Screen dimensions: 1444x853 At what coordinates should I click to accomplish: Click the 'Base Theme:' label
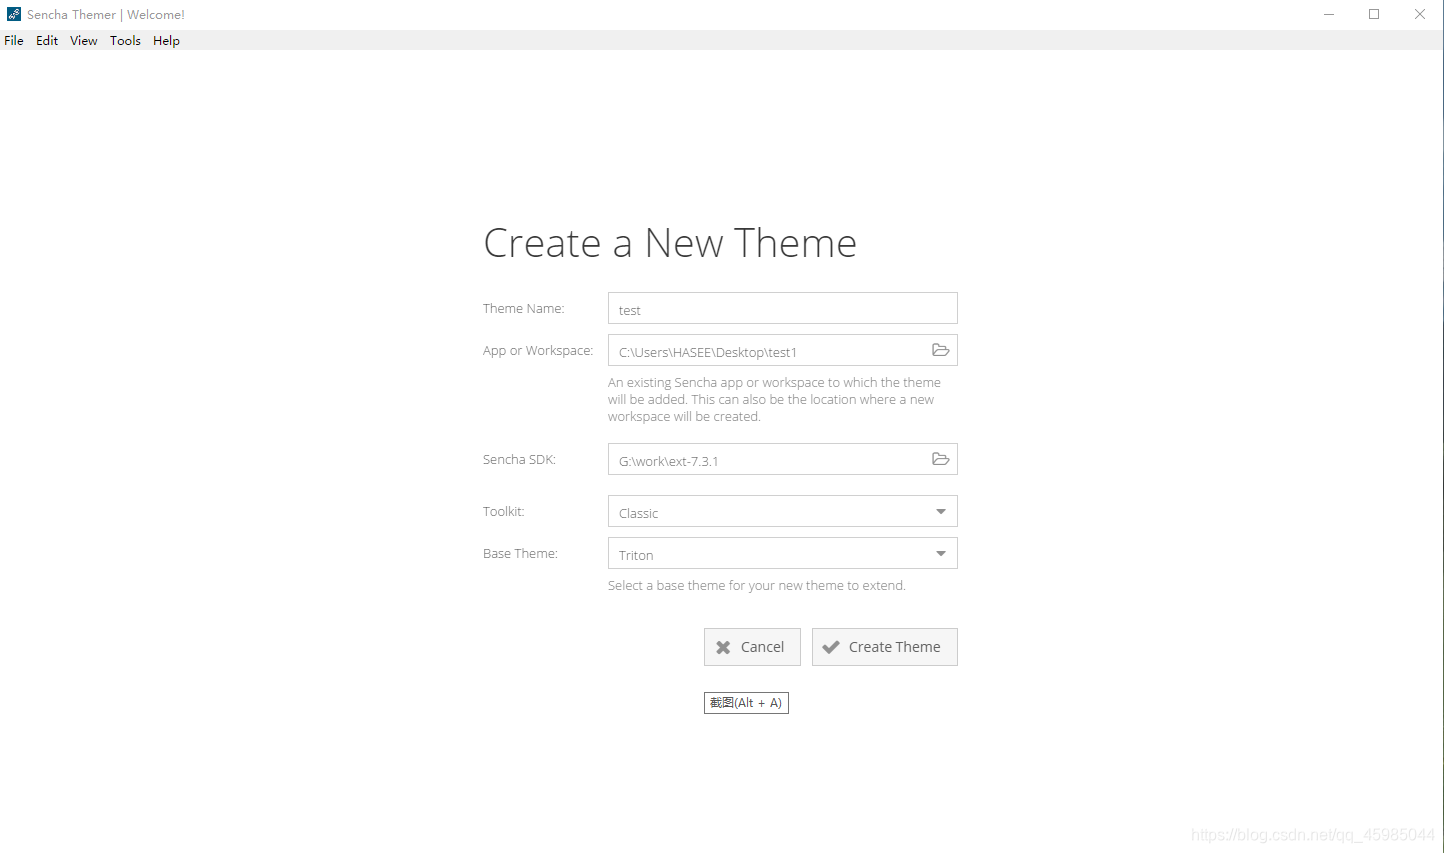pyautogui.click(x=520, y=553)
